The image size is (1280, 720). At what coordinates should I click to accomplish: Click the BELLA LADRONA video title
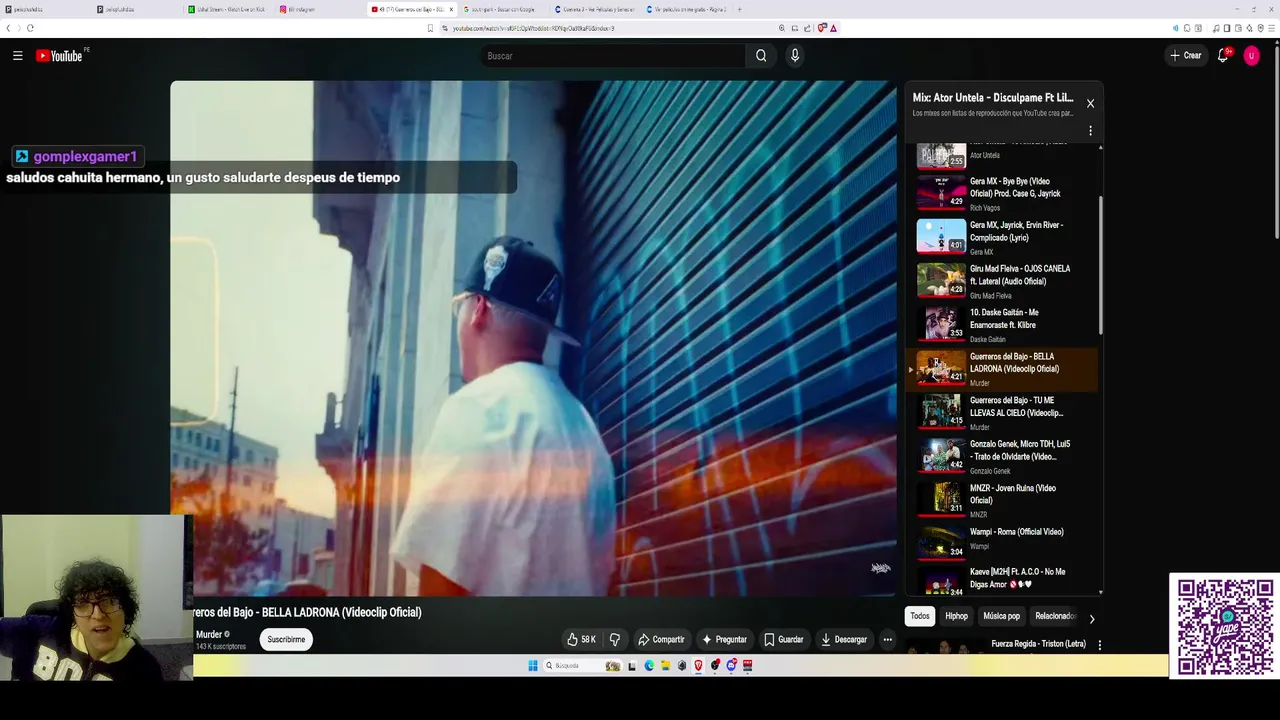(x=308, y=612)
